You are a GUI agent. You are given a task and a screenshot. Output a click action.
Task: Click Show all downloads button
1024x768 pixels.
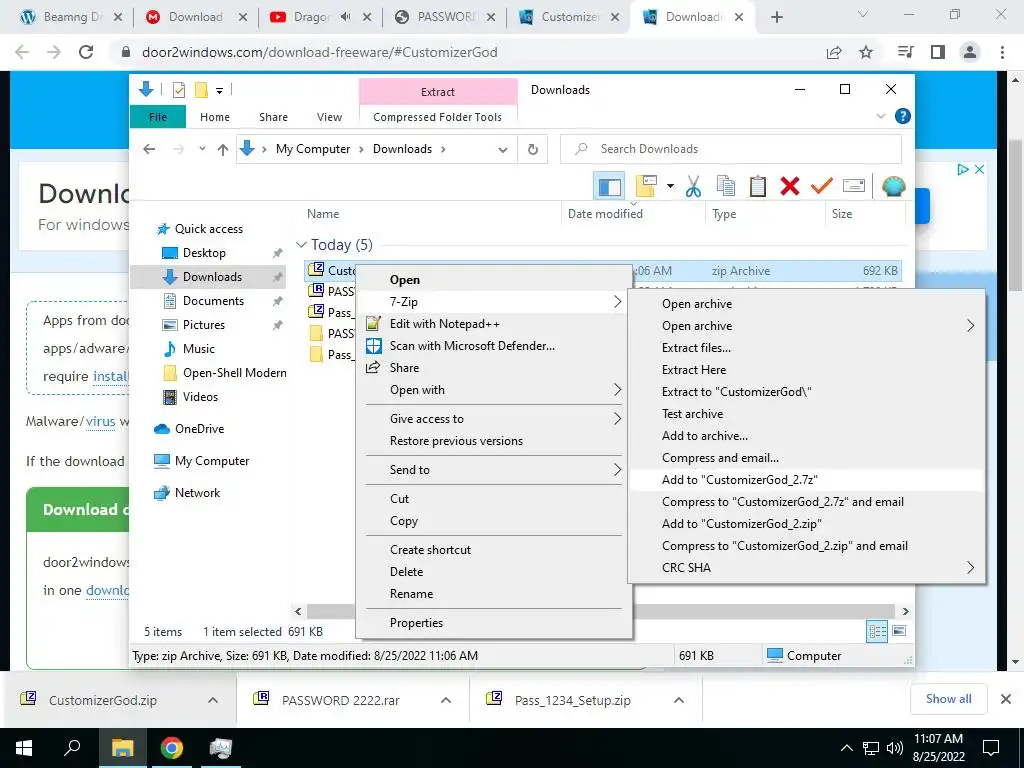(x=948, y=699)
